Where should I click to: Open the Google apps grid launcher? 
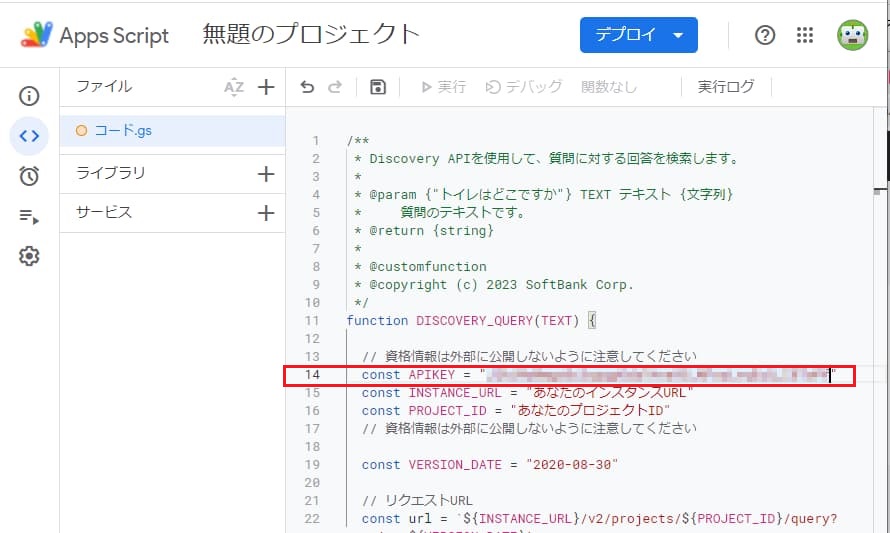coord(805,35)
